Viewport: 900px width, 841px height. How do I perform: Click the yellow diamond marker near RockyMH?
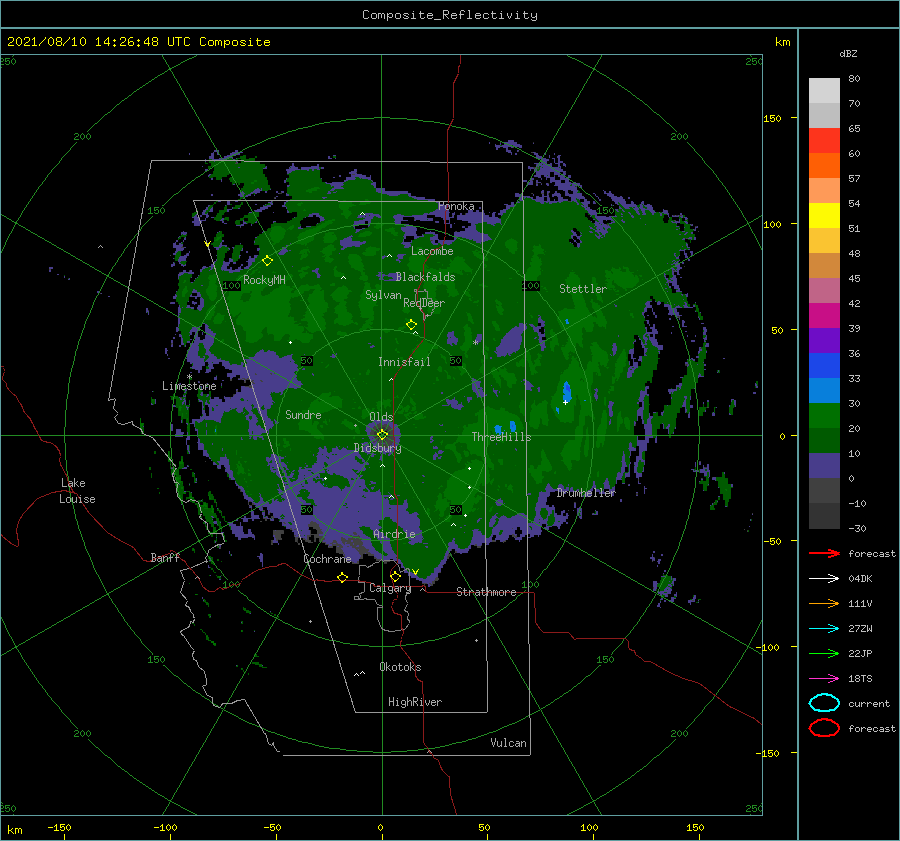[x=267, y=261]
